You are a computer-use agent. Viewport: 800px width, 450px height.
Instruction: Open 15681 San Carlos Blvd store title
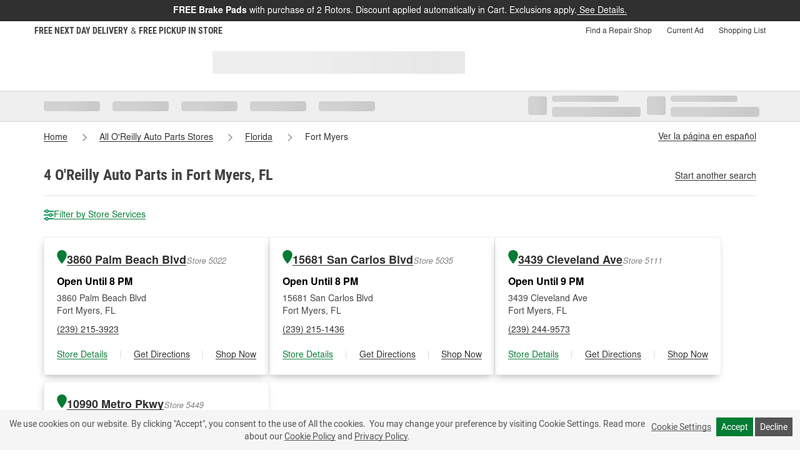click(353, 260)
